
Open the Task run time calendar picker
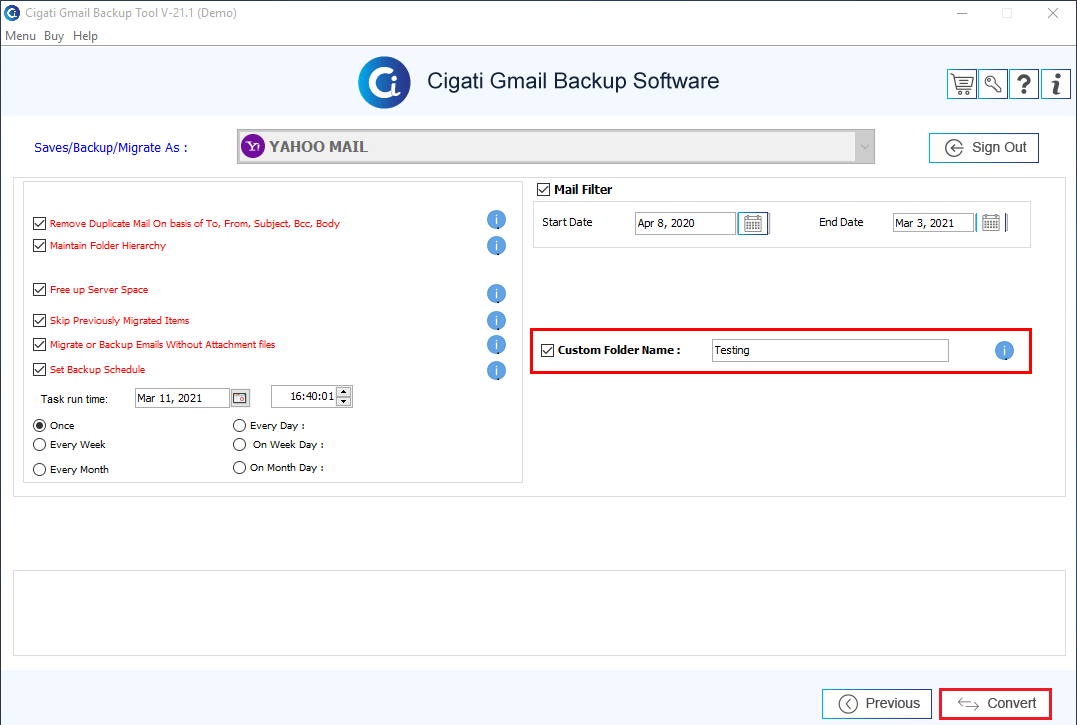(240, 398)
